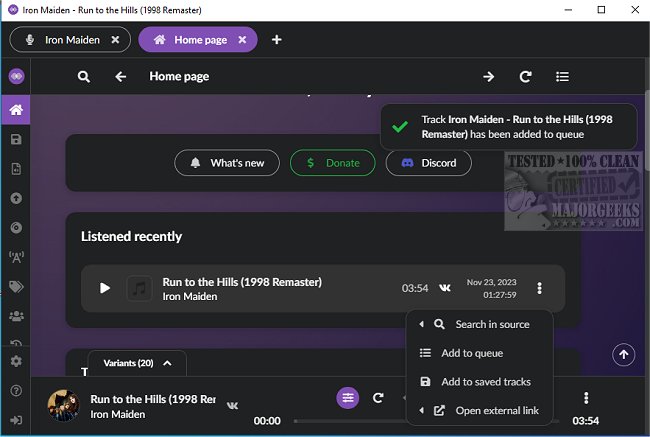Choose Add to saved tracks
This screenshot has height=437, width=650.
point(485,382)
